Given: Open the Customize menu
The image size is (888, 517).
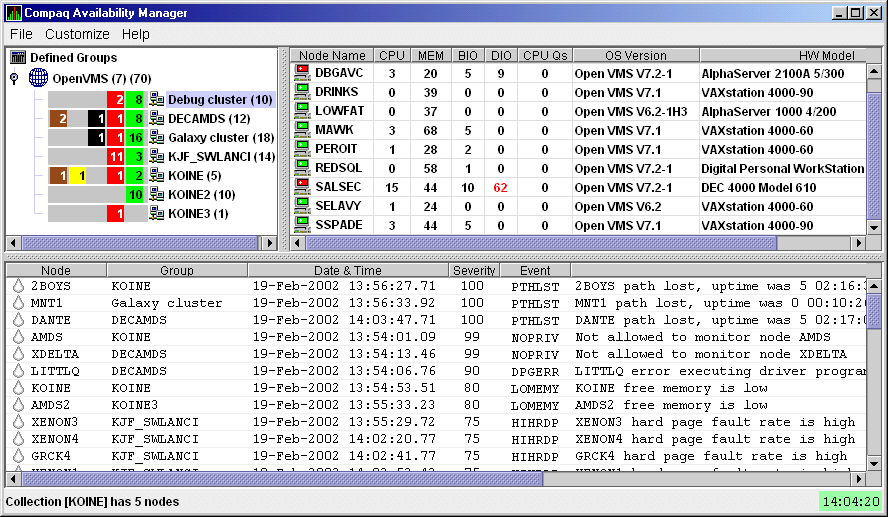Looking at the screenshot, I should click(x=77, y=34).
